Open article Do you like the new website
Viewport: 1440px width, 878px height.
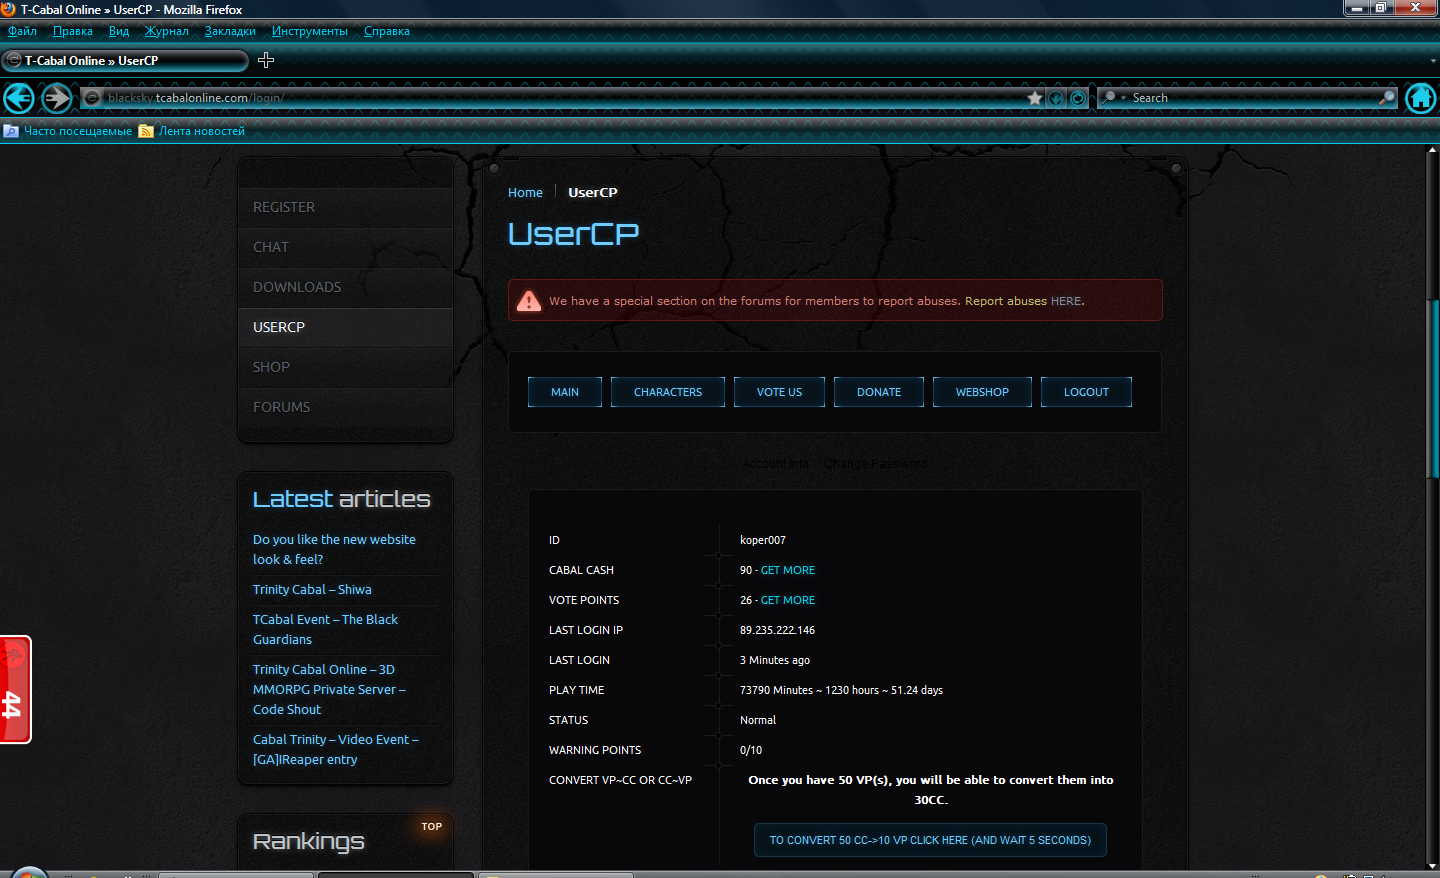334,549
